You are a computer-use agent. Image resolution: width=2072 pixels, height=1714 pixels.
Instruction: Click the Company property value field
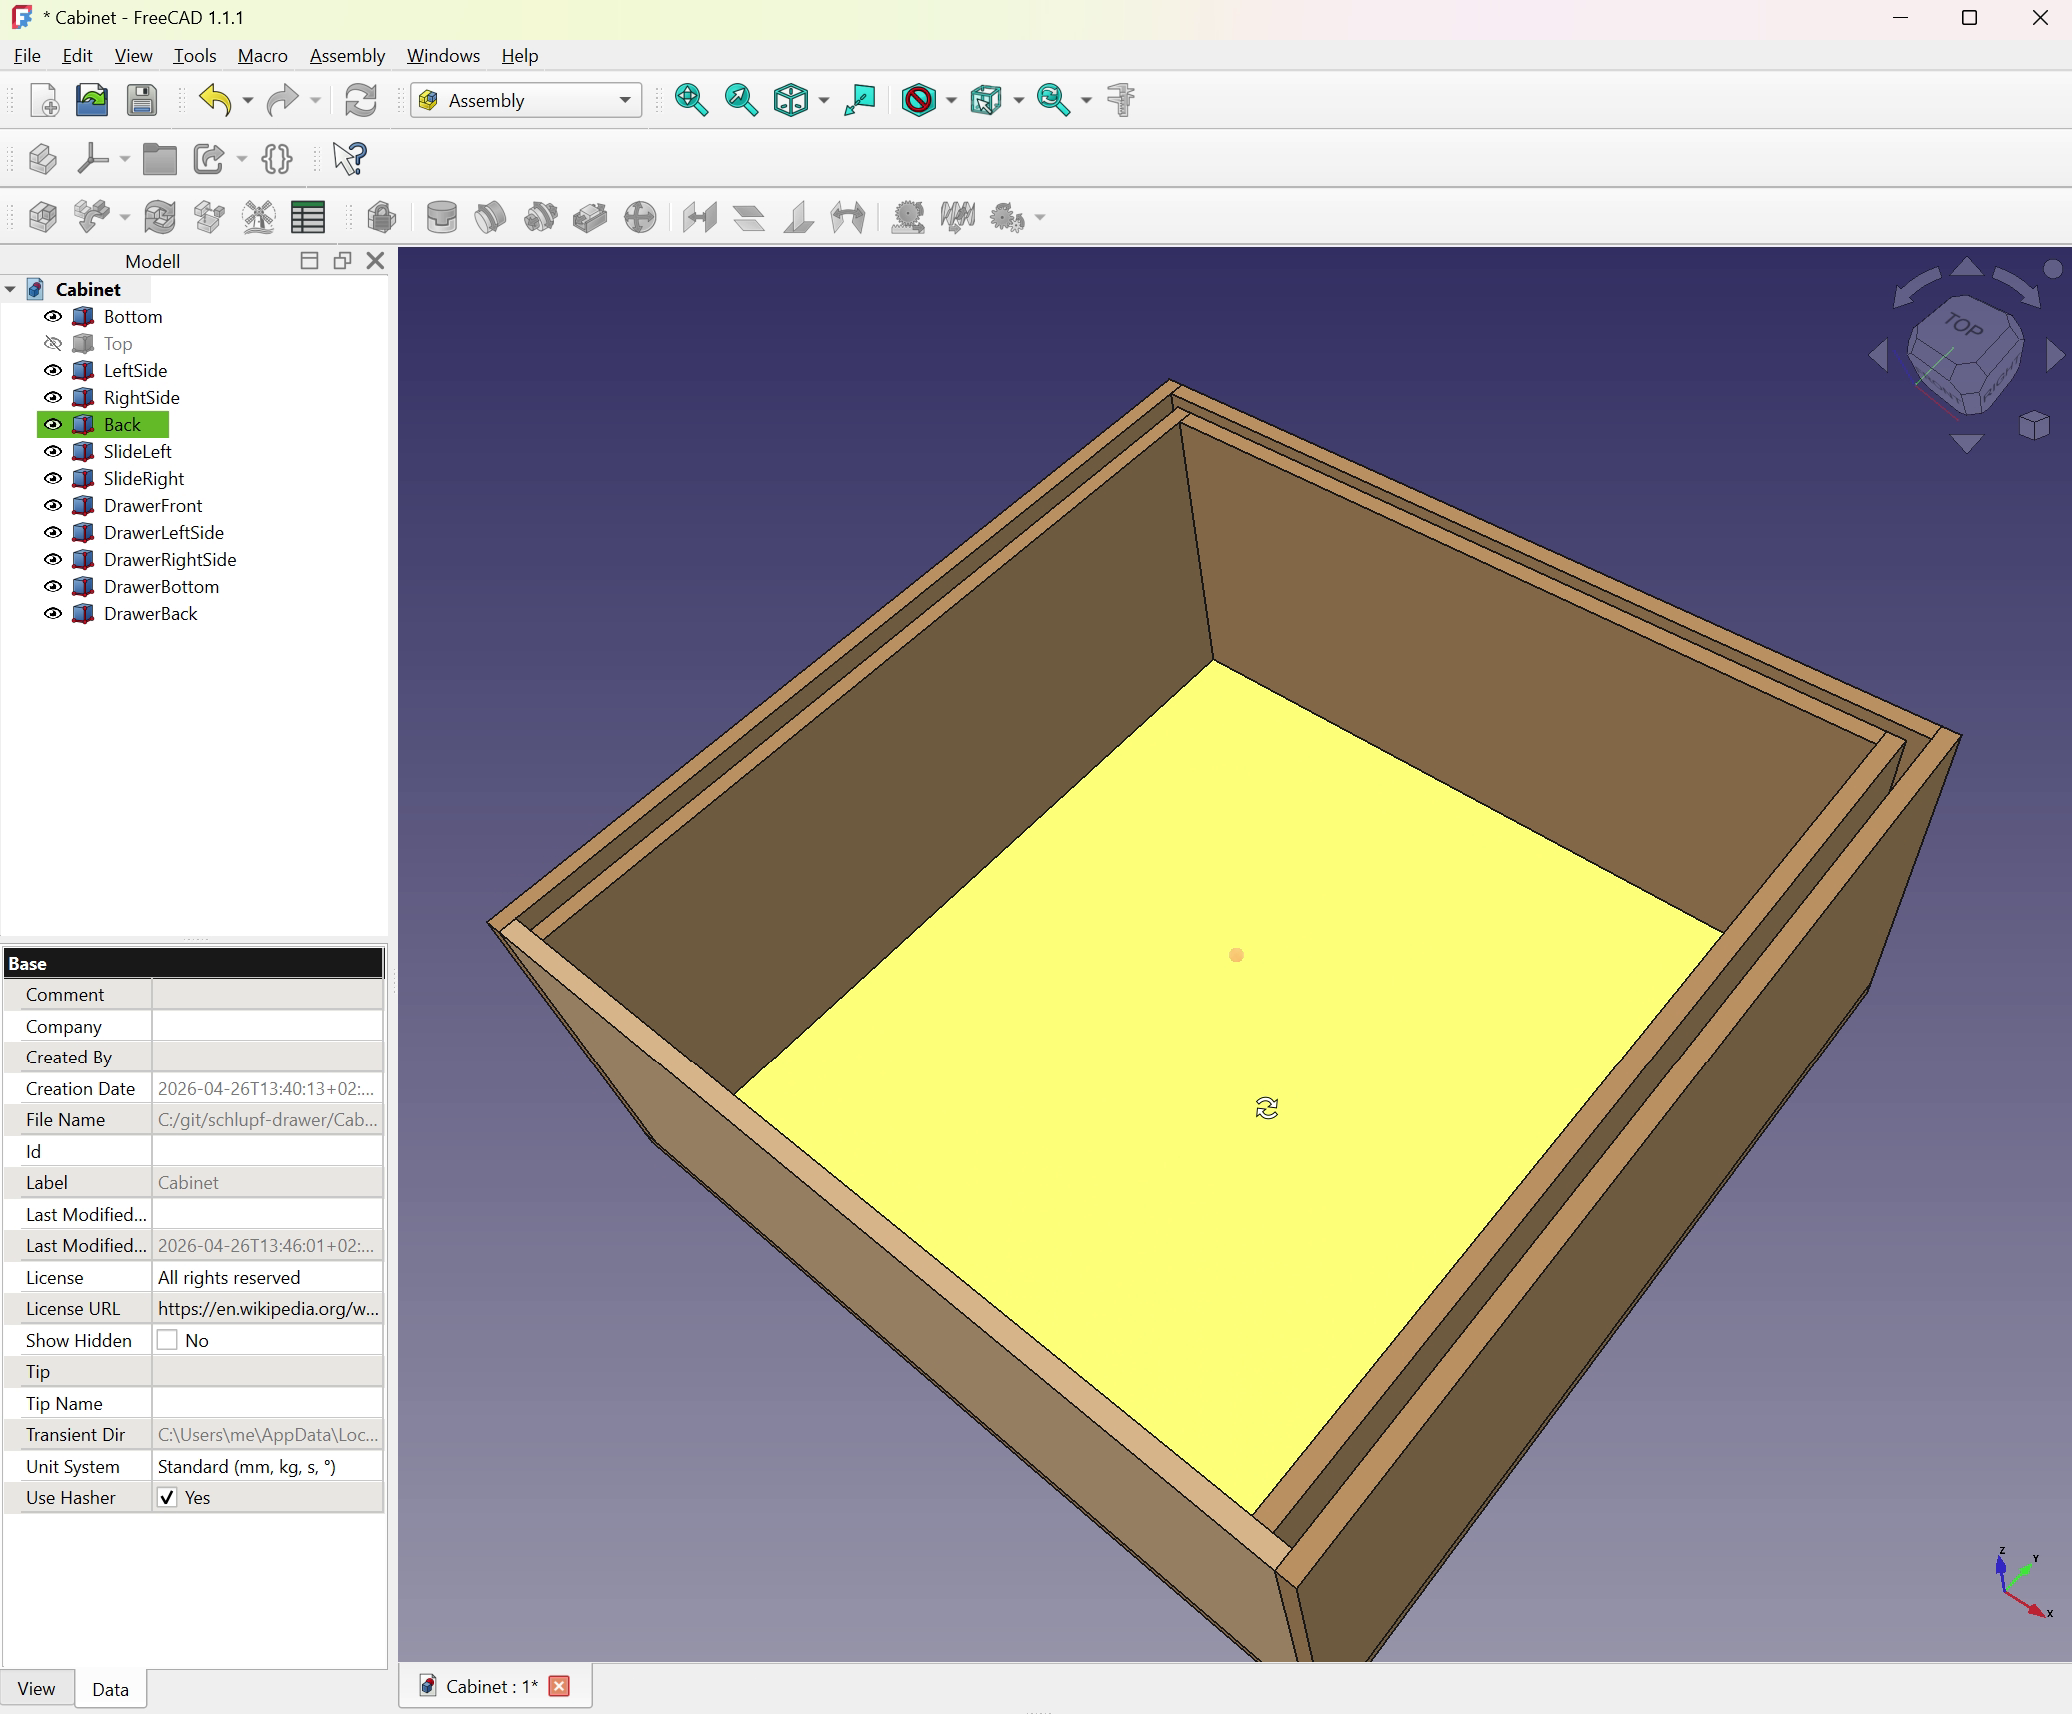tap(267, 1026)
